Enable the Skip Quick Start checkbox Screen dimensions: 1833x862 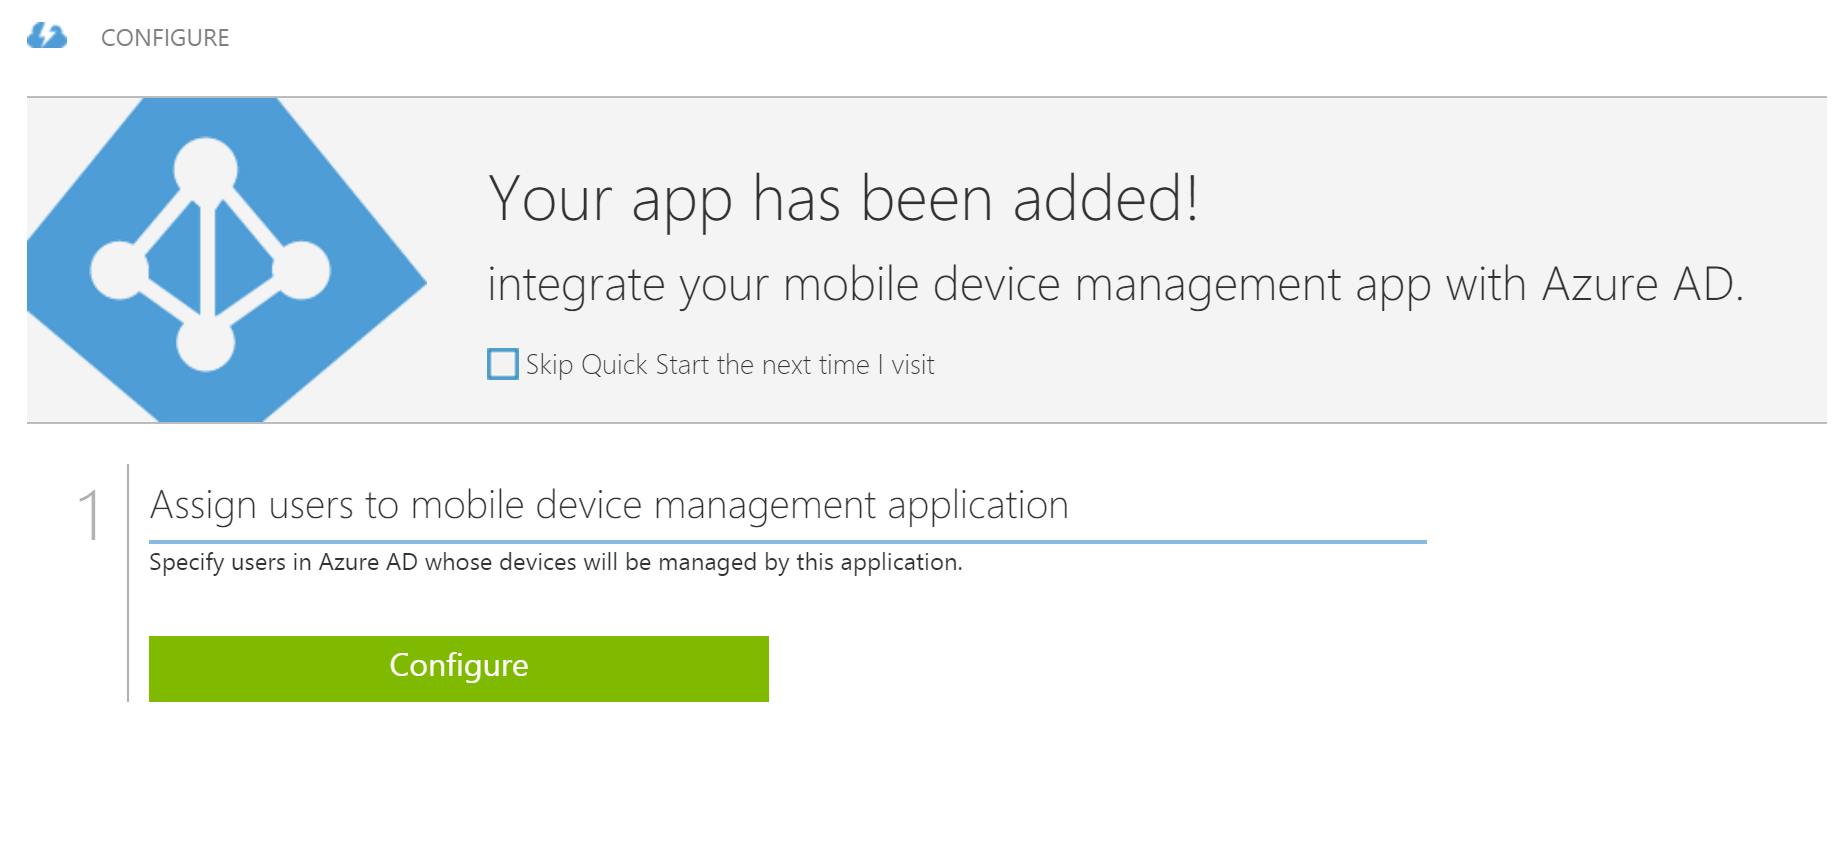[502, 364]
